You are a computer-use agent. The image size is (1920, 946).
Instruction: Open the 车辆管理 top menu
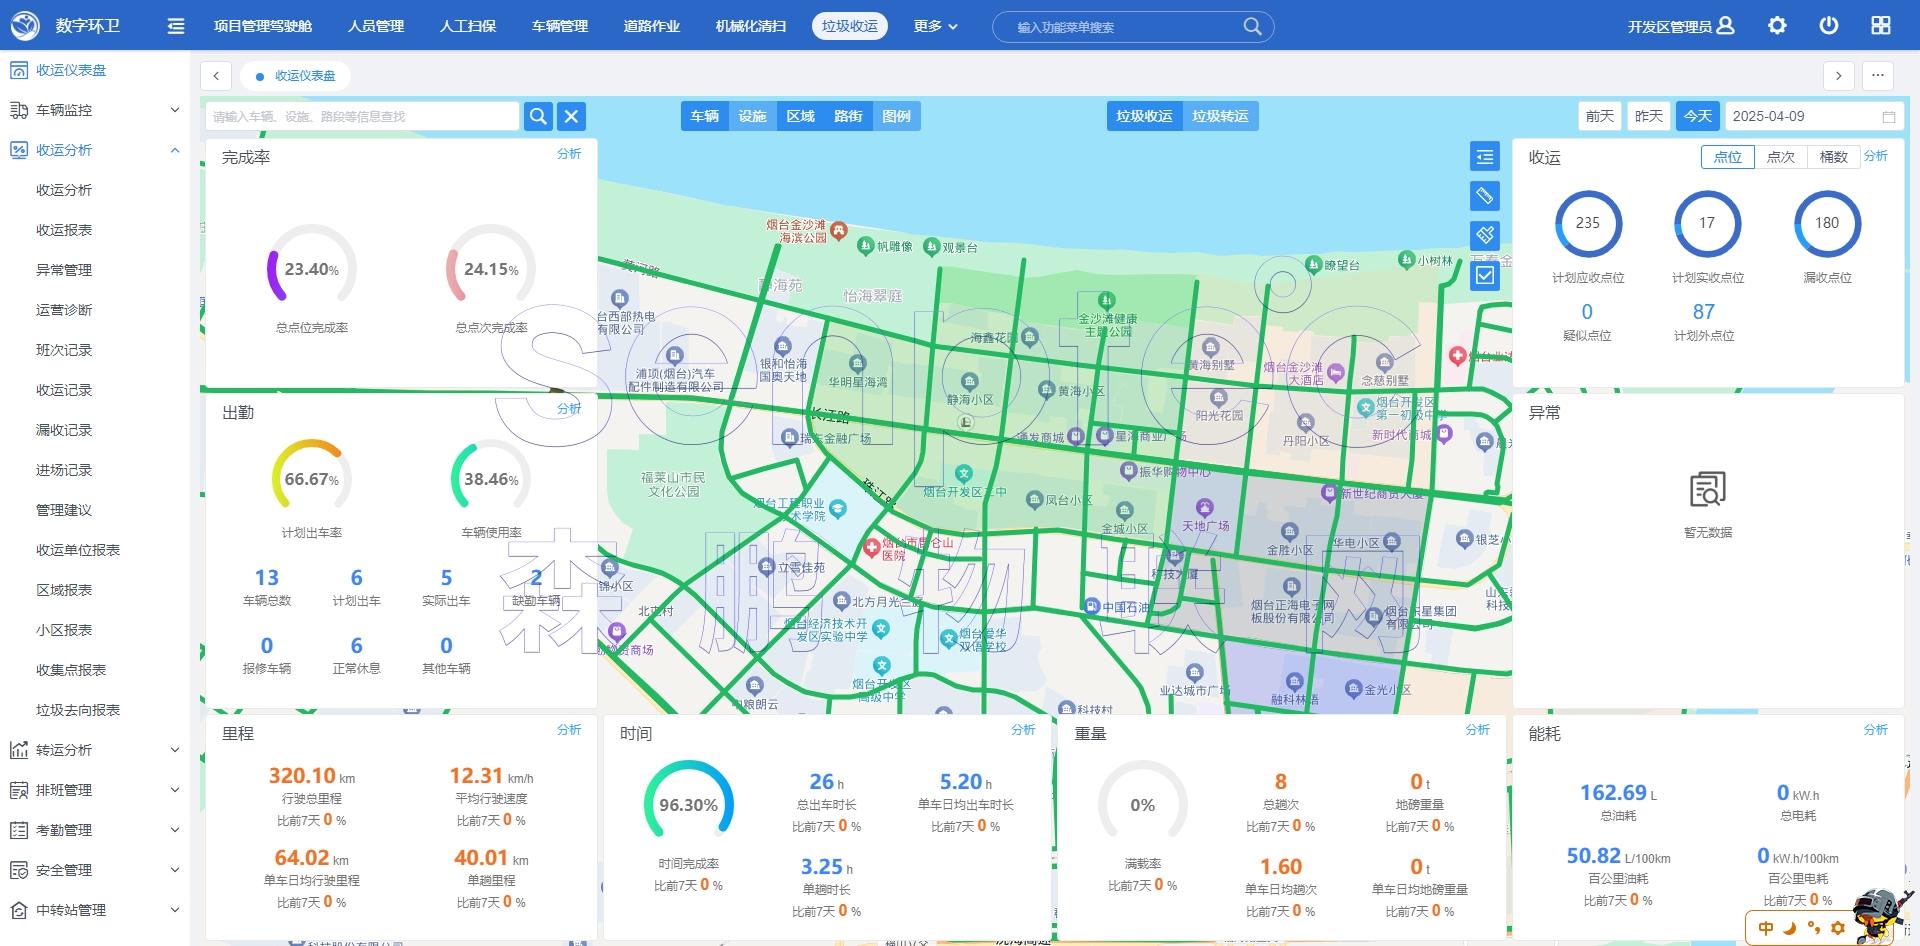(x=560, y=26)
